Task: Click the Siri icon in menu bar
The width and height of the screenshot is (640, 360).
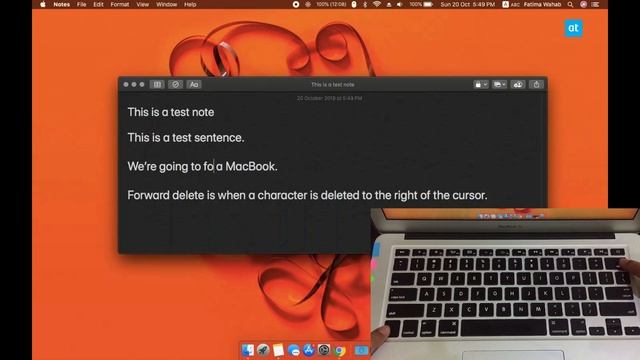Action: [584, 4]
